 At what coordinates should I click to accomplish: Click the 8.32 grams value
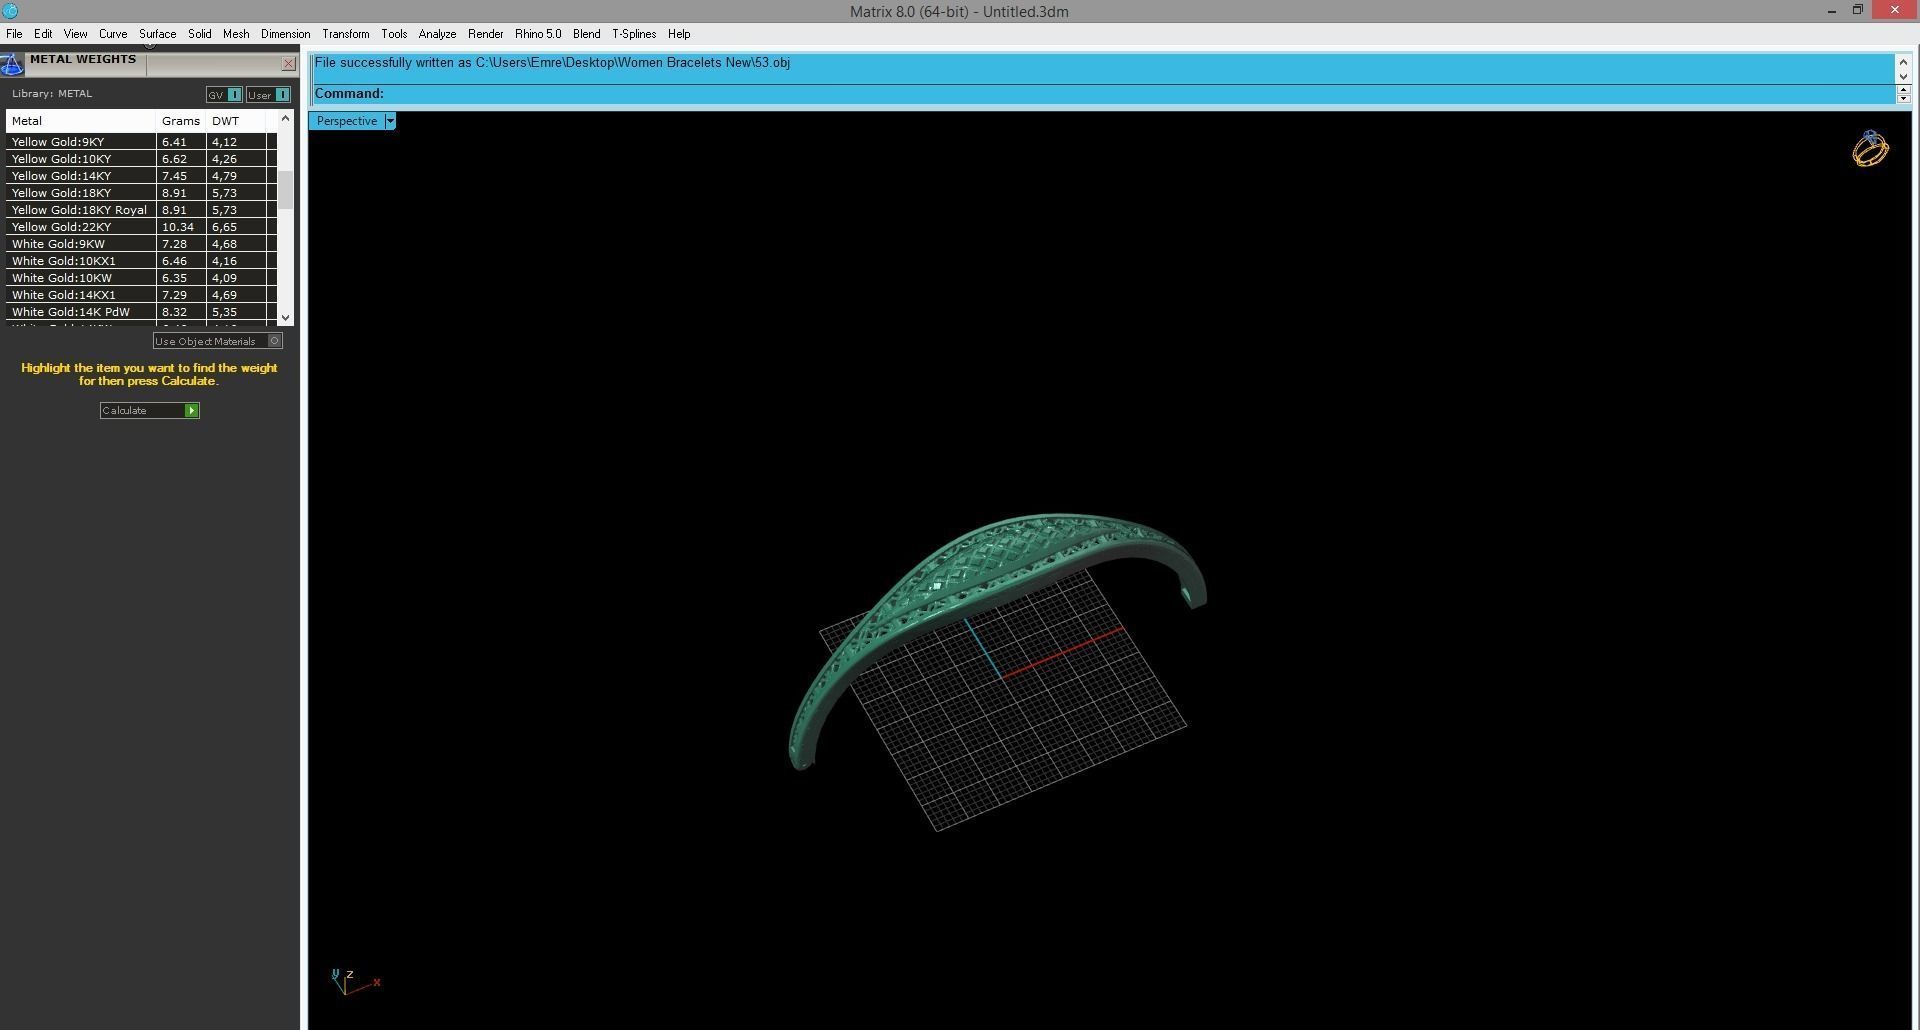pyautogui.click(x=174, y=312)
